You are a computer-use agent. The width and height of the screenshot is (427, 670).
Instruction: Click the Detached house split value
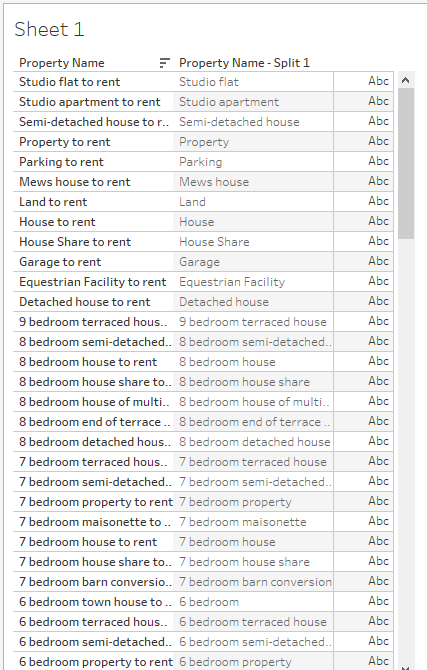click(x=224, y=302)
